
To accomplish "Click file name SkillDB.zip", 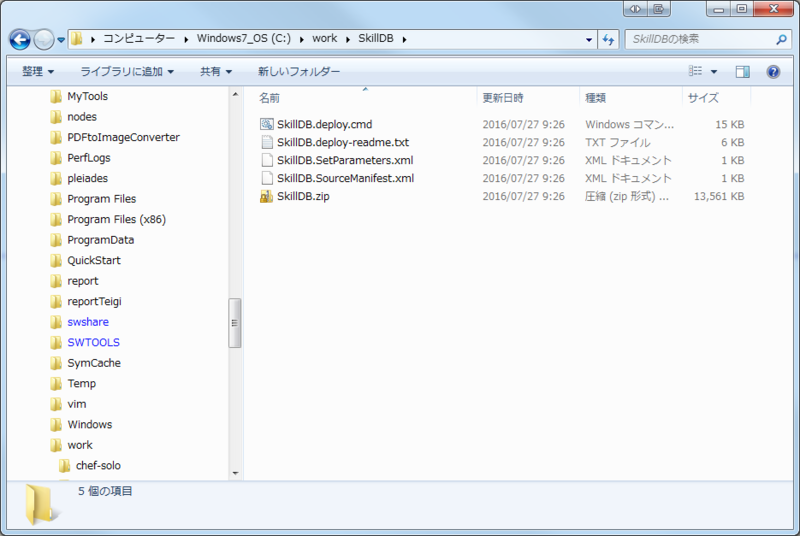I will pyautogui.click(x=303, y=196).
